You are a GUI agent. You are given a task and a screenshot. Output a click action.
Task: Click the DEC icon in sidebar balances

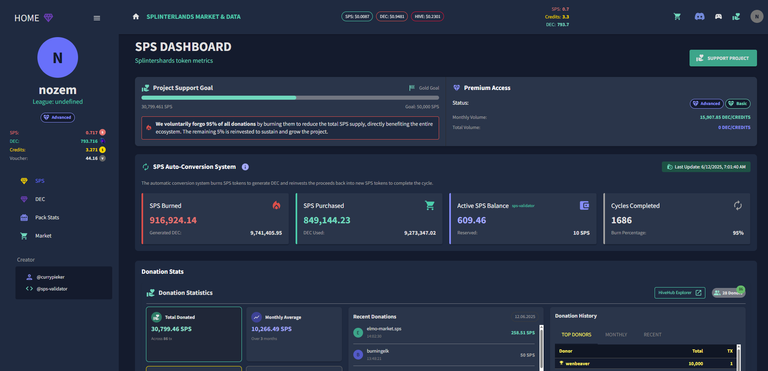coord(102,141)
